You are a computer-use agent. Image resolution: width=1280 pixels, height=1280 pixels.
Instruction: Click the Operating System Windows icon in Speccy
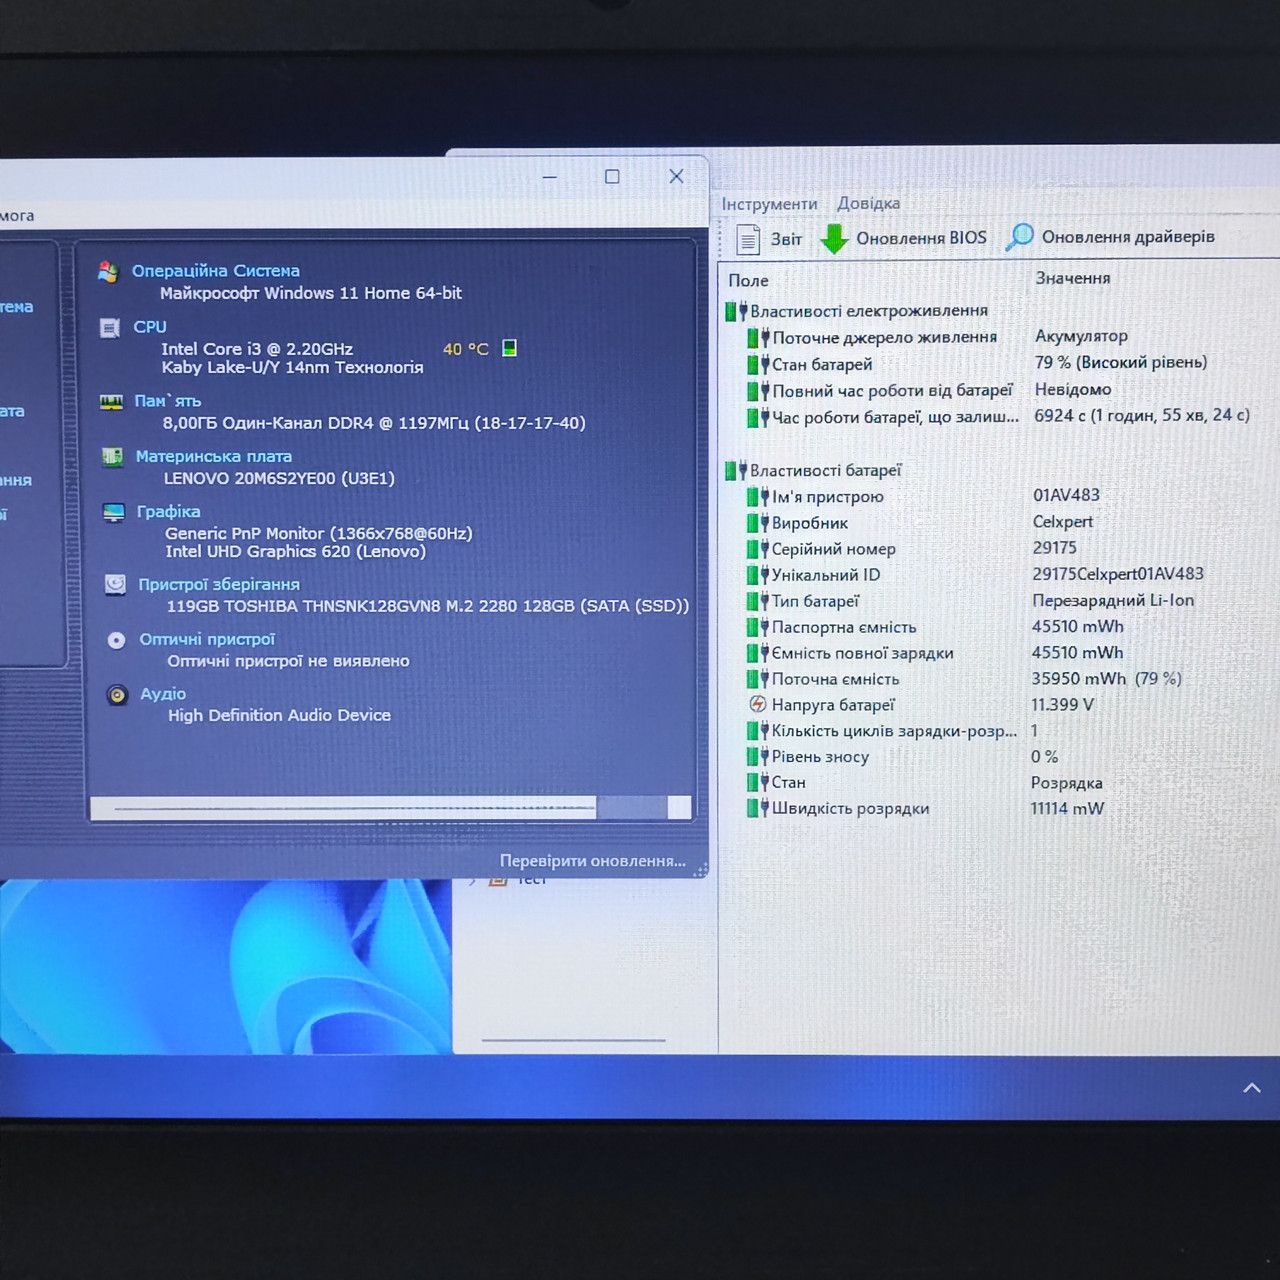click(x=108, y=271)
